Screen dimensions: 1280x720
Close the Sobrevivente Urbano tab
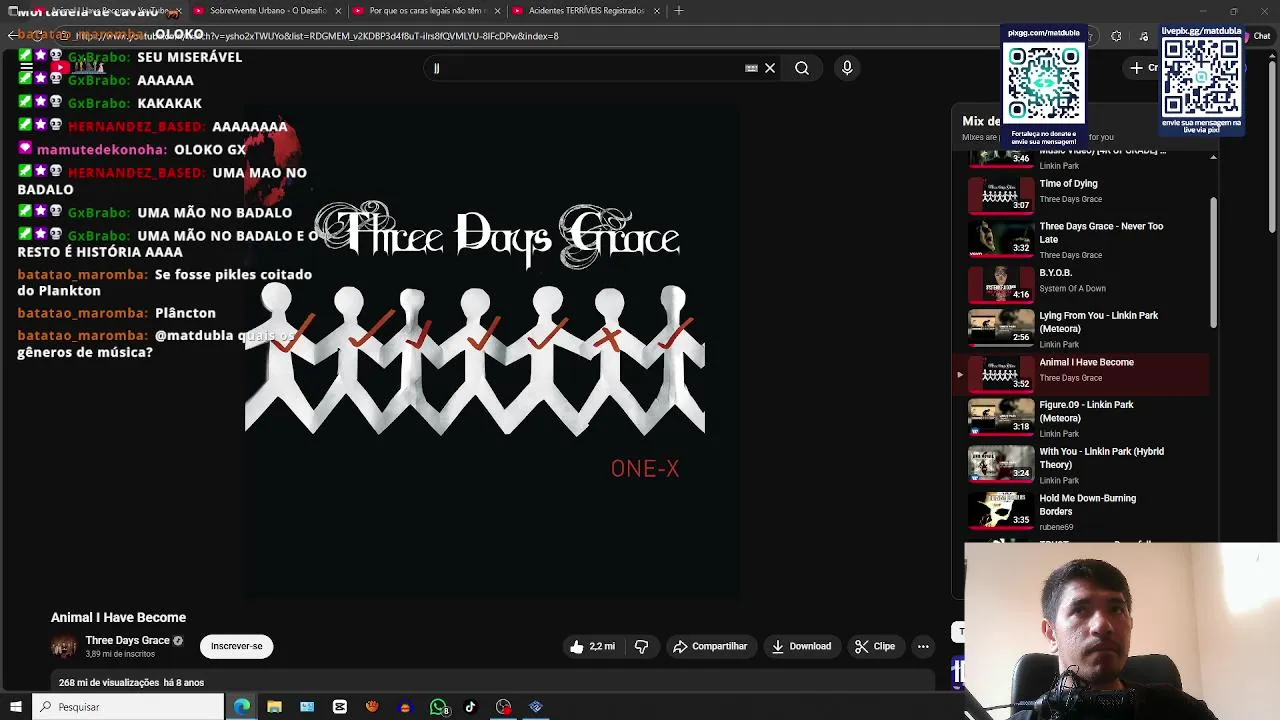(x=337, y=11)
